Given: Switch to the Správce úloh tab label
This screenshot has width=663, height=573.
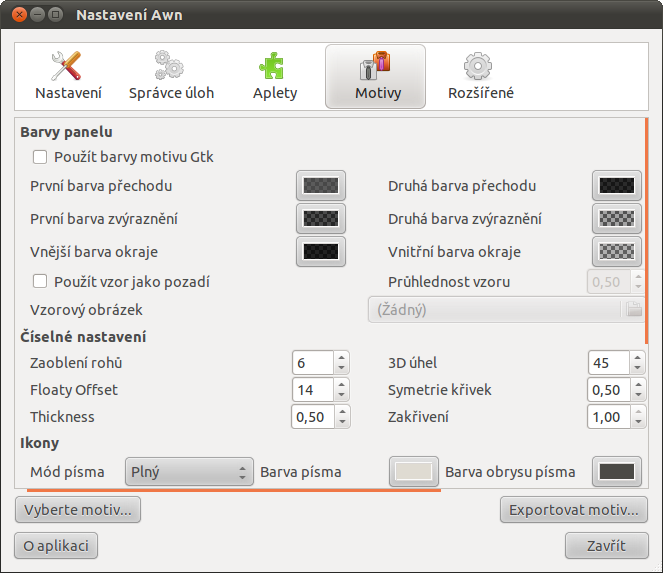Looking at the screenshot, I should 171,93.
